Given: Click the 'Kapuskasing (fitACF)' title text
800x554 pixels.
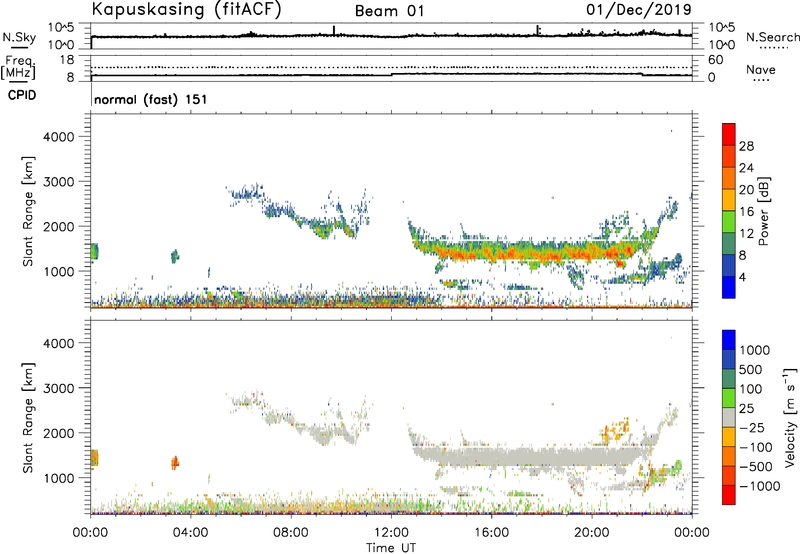Looking at the screenshot, I should pyautogui.click(x=186, y=10).
